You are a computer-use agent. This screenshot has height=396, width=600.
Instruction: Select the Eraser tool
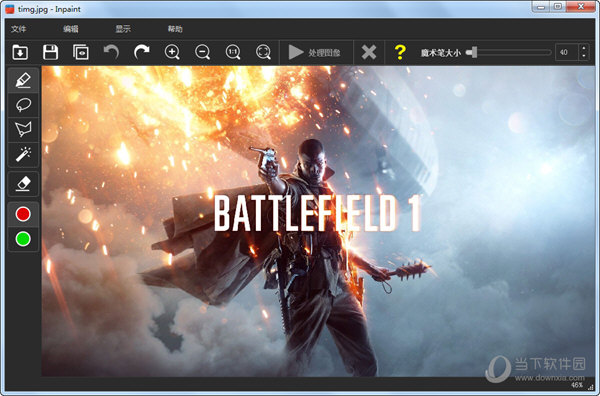(x=23, y=184)
